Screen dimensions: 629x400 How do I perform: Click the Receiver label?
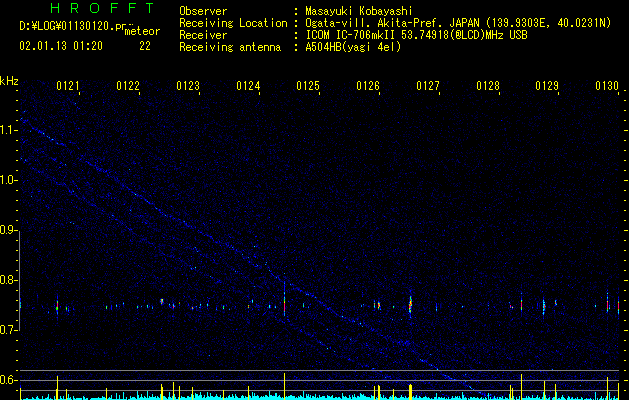click(203, 35)
